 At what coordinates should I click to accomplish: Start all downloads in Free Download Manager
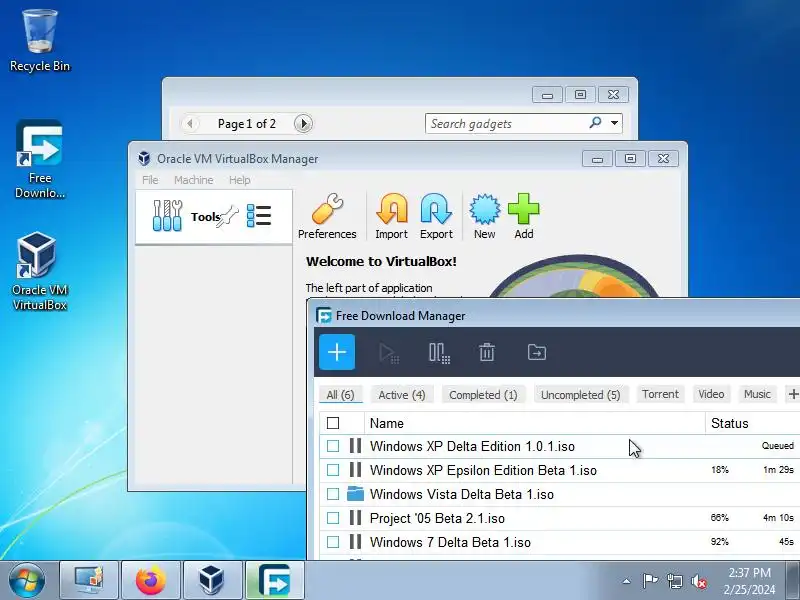point(389,353)
